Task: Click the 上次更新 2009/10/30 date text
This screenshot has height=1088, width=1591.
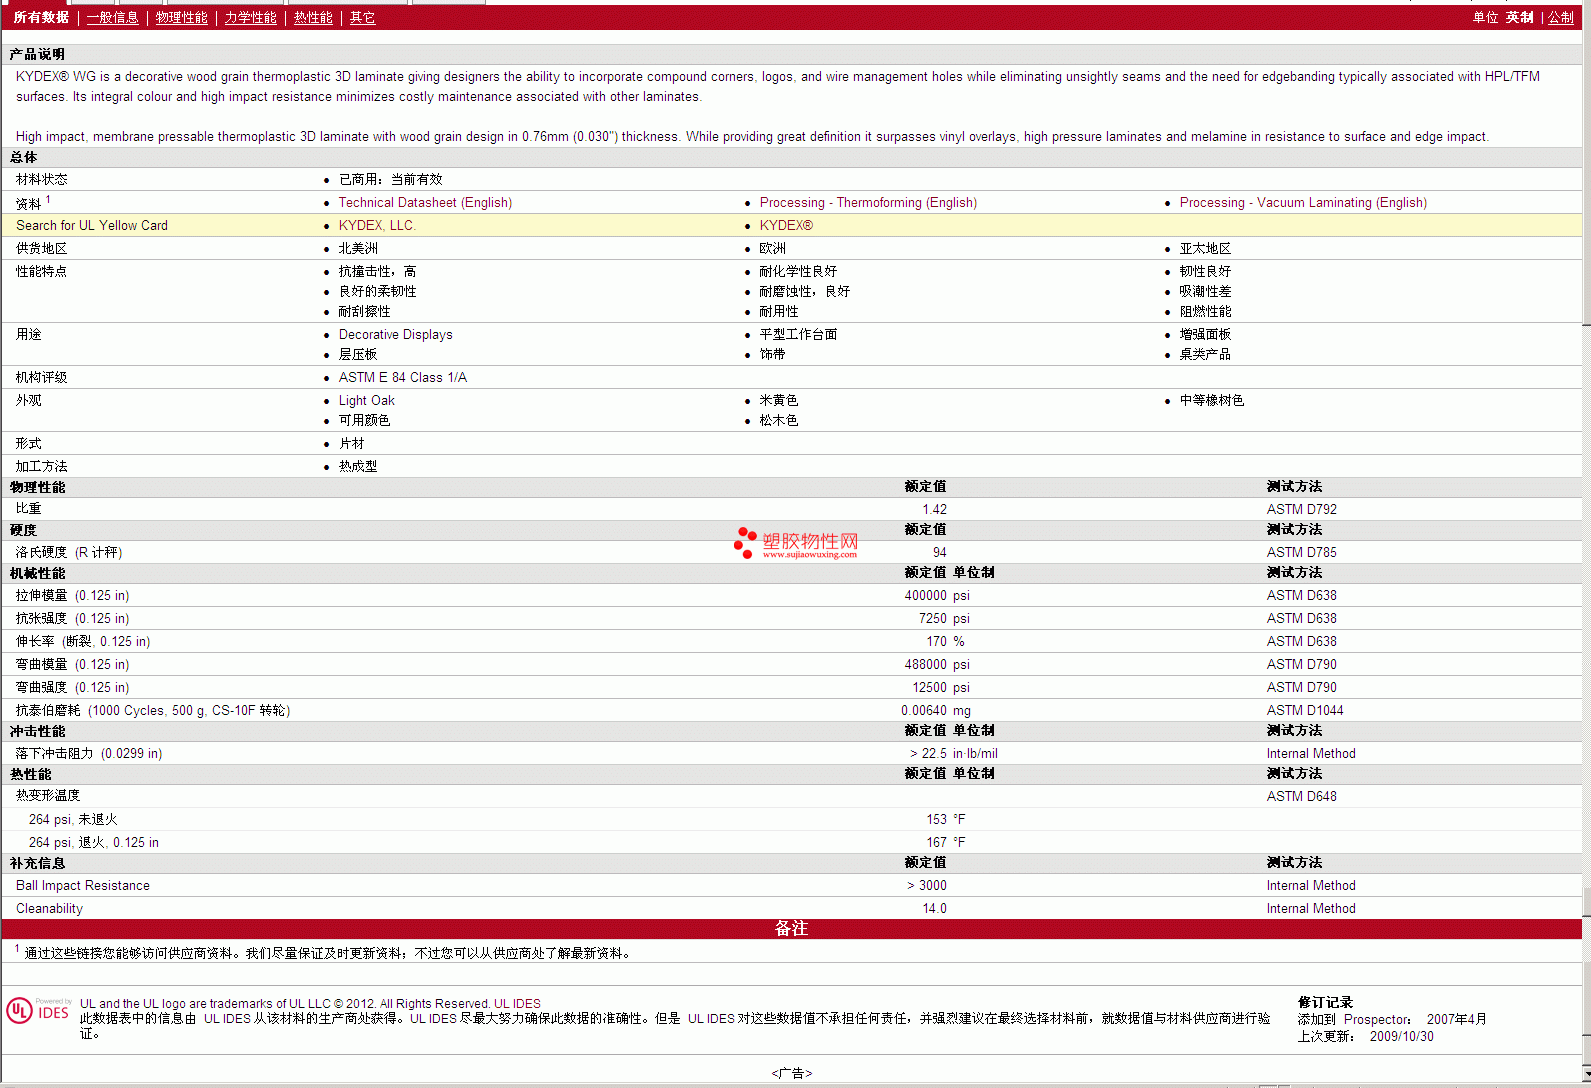Action: [1365, 1036]
